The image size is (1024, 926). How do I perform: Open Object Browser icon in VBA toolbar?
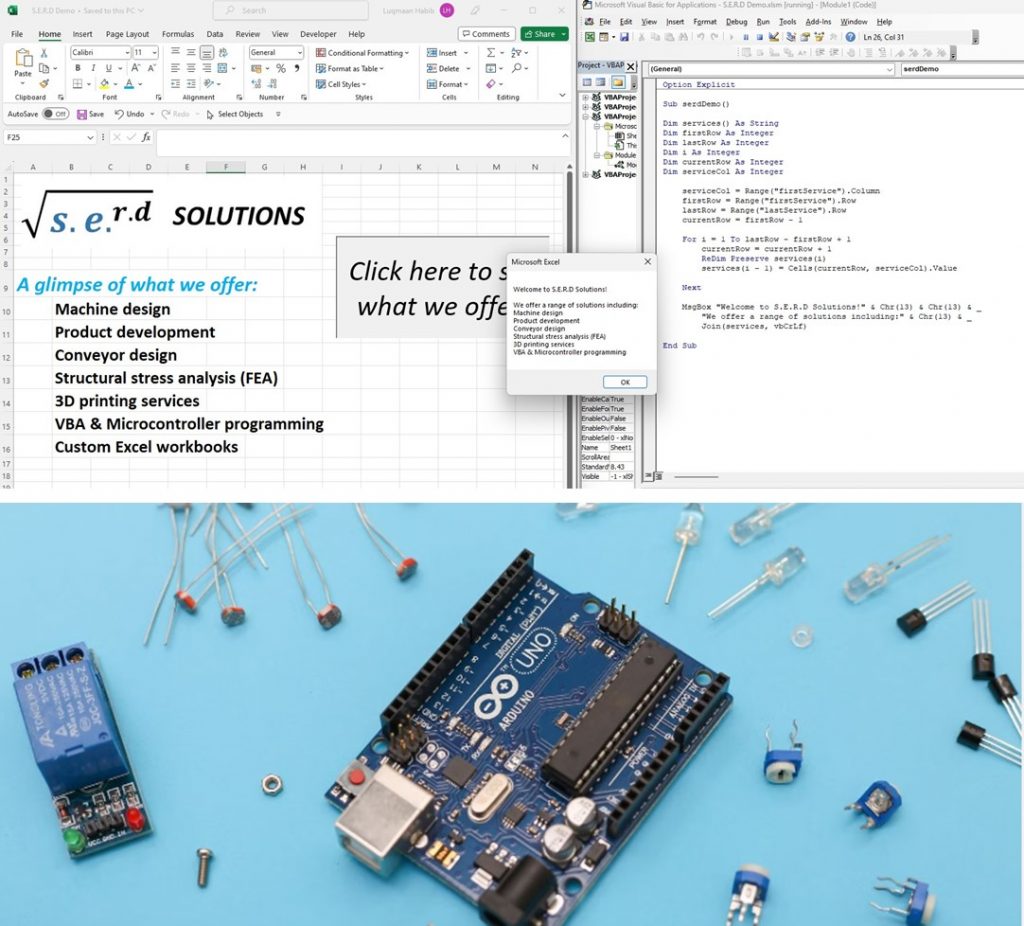pos(819,37)
